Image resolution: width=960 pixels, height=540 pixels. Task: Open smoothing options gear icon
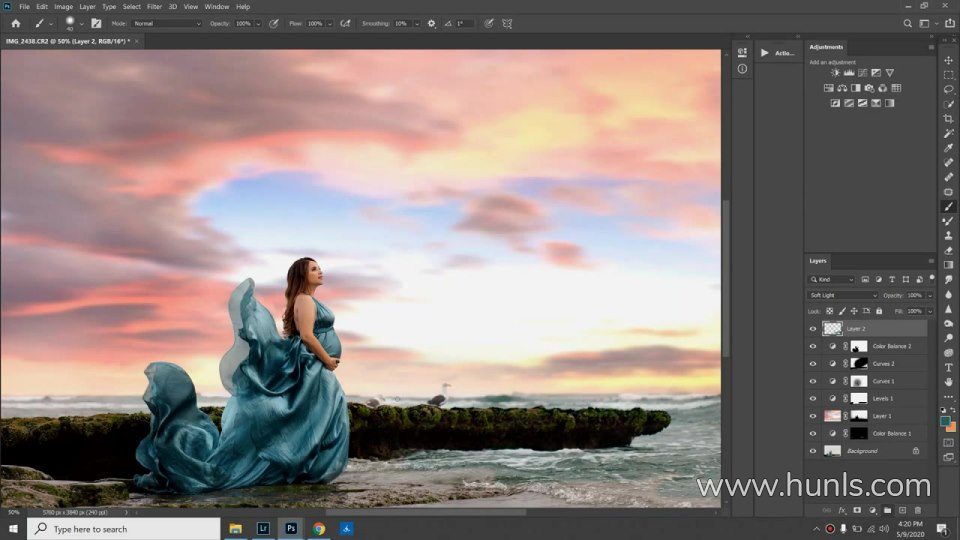click(431, 23)
